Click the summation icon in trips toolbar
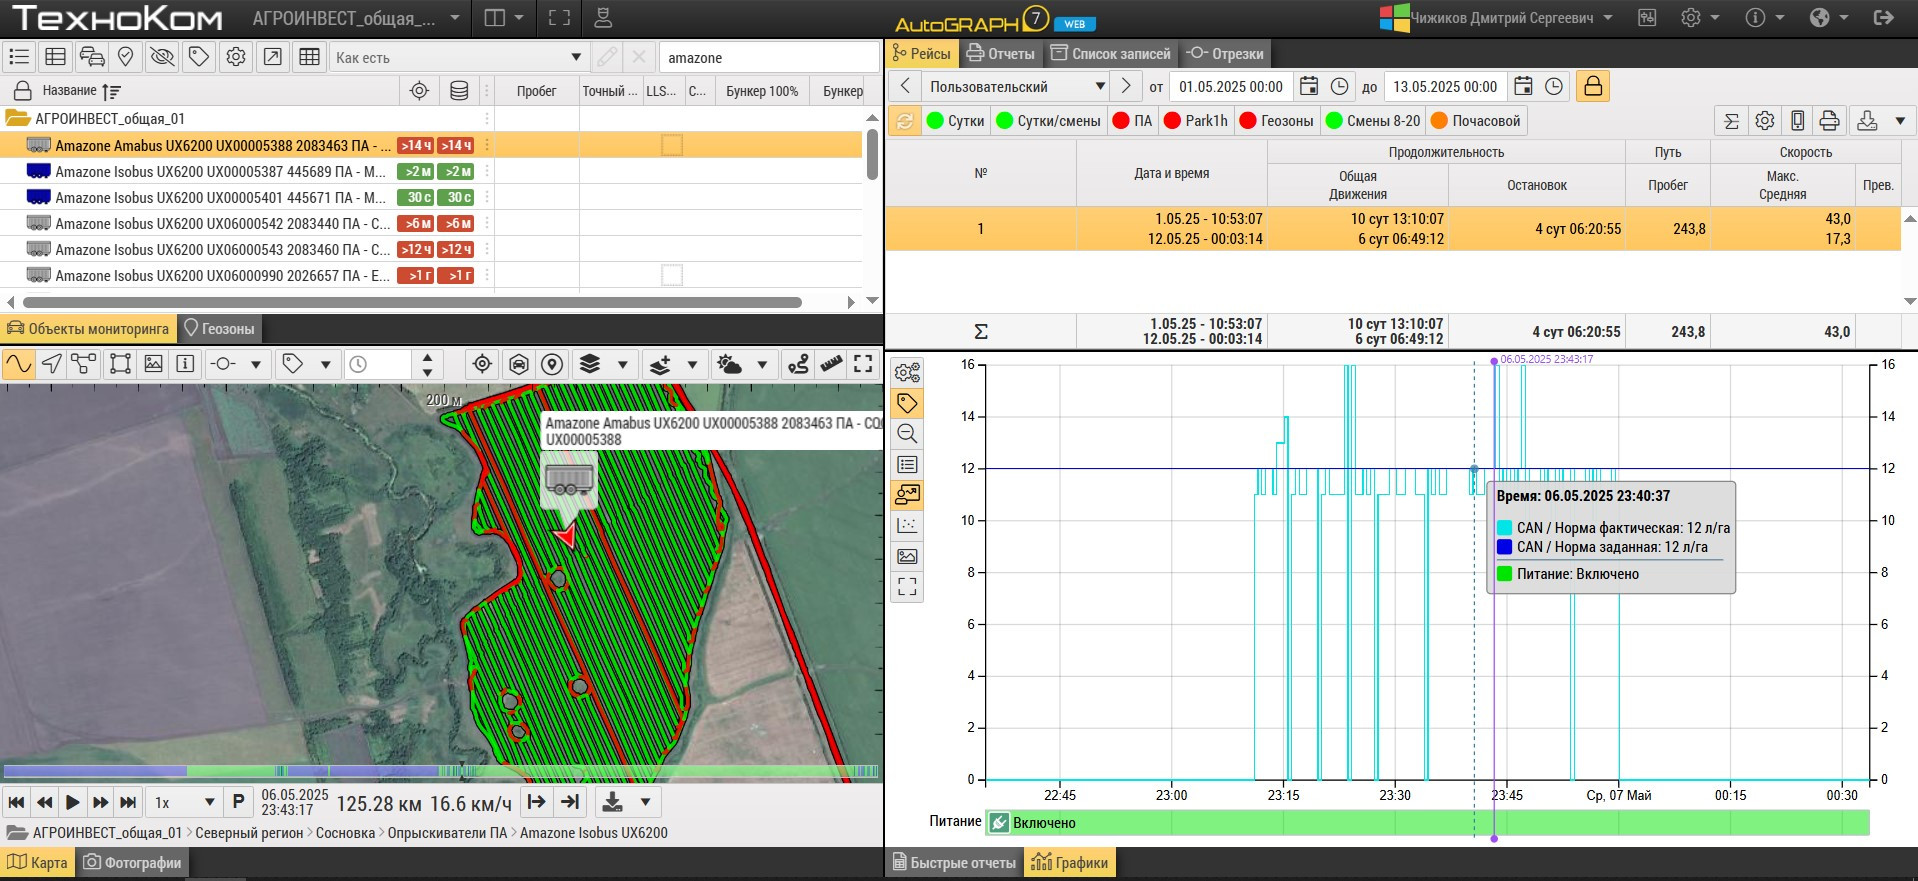This screenshot has height=881, width=1918. (1732, 121)
